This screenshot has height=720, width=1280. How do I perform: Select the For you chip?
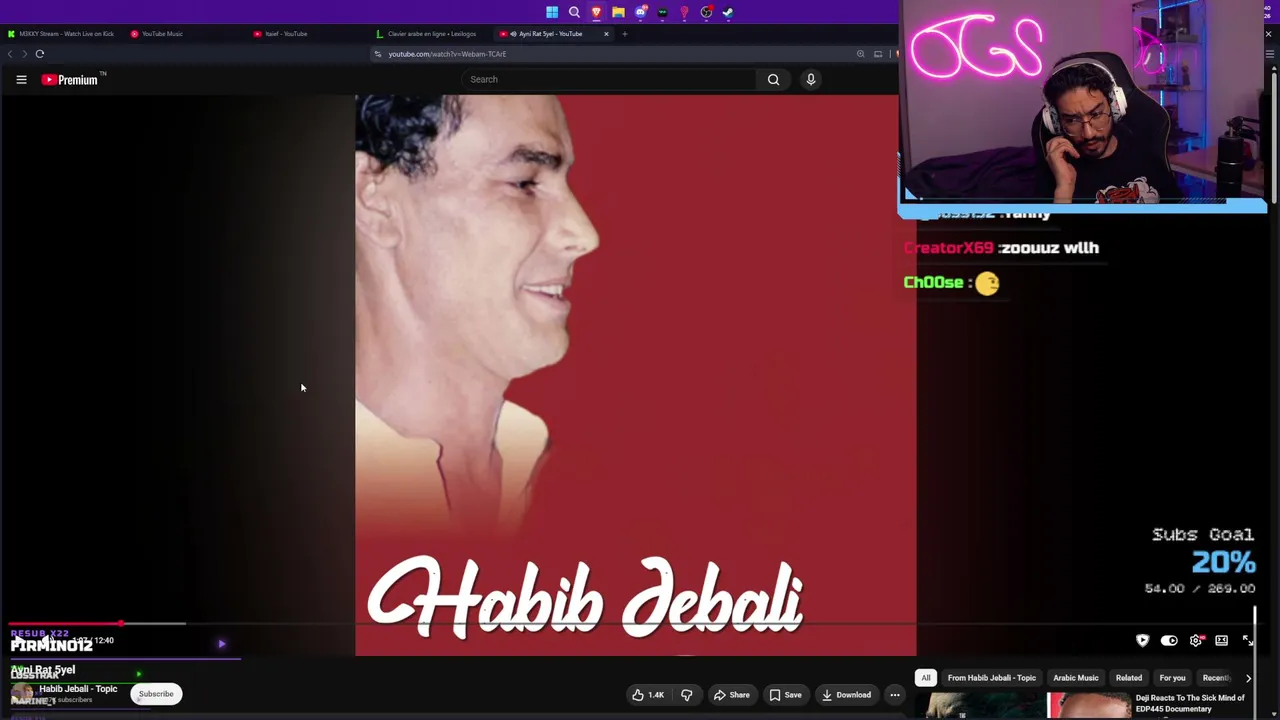(1172, 678)
